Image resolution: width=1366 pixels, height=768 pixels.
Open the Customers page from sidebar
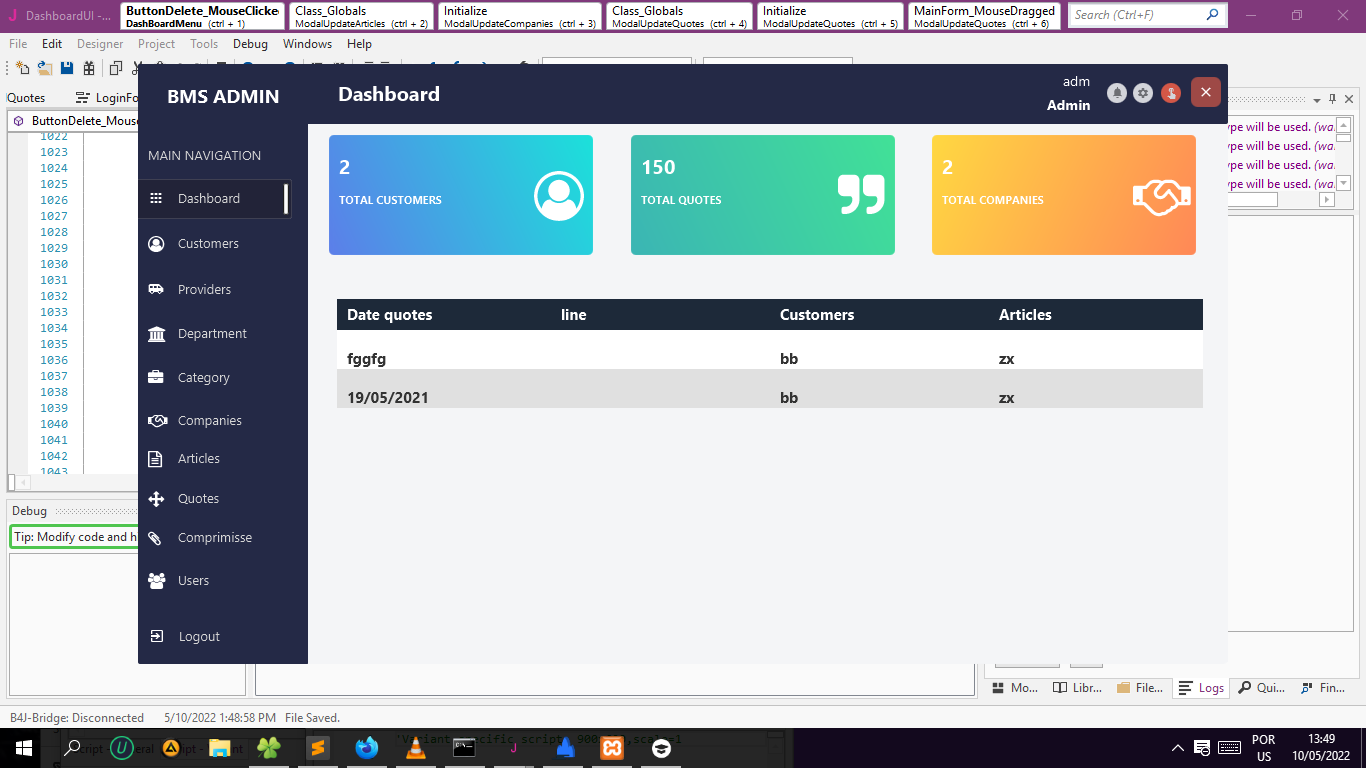pos(208,244)
